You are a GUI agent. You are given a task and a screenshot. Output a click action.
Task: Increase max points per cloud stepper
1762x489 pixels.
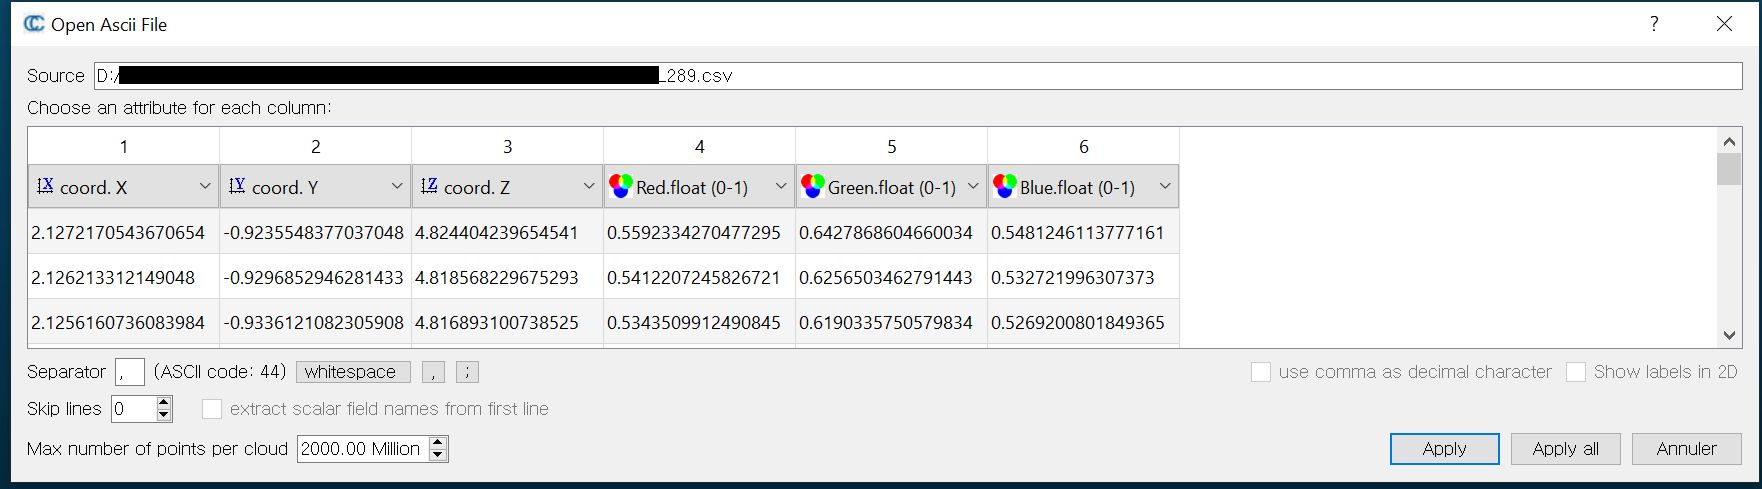[x=438, y=442]
